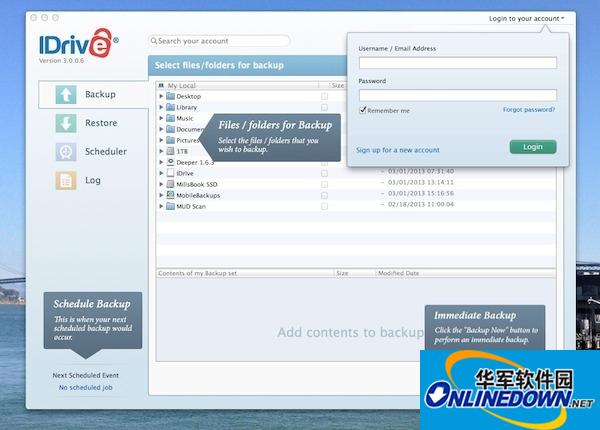Switch to the Scheduler tab

93,152
